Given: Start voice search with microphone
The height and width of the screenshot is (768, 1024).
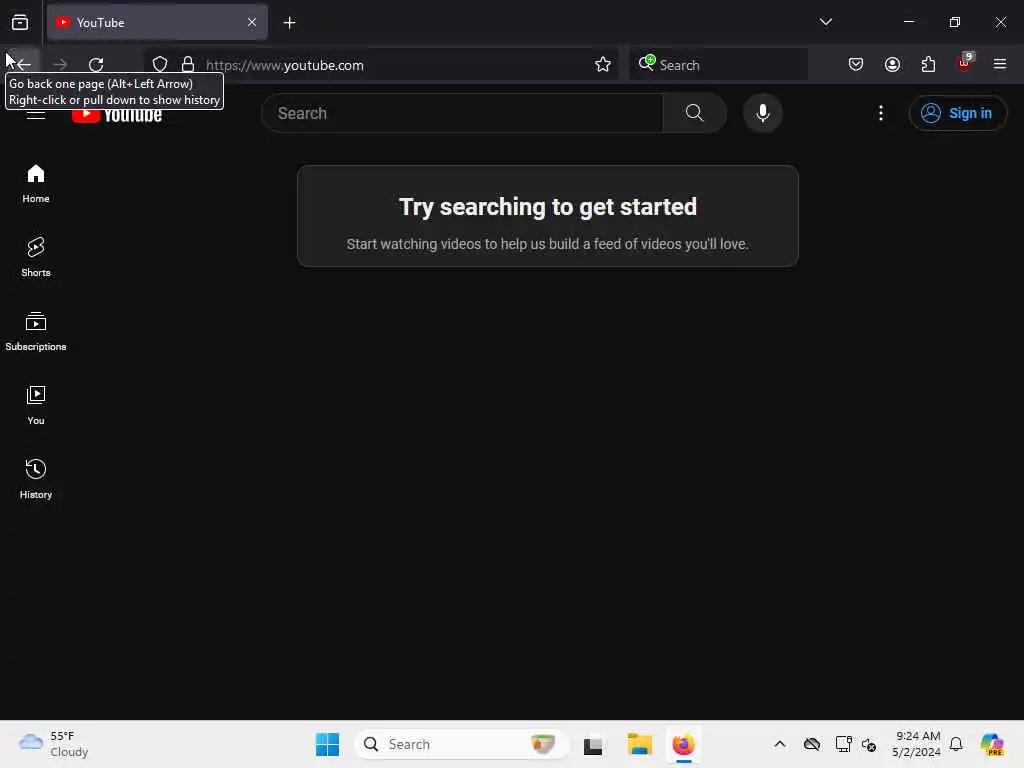Looking at the screenshot, I should (762, 113).
